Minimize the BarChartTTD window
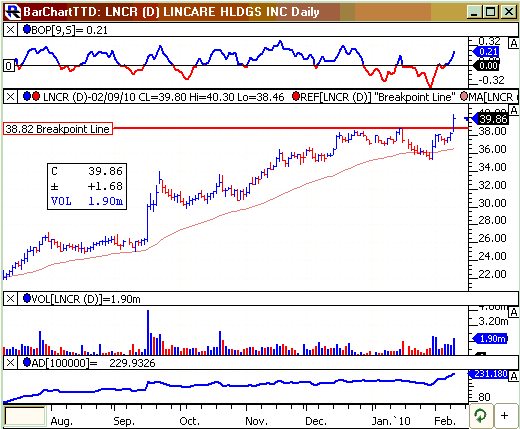Viewport: 520px width, 429px height. point(473,12)
